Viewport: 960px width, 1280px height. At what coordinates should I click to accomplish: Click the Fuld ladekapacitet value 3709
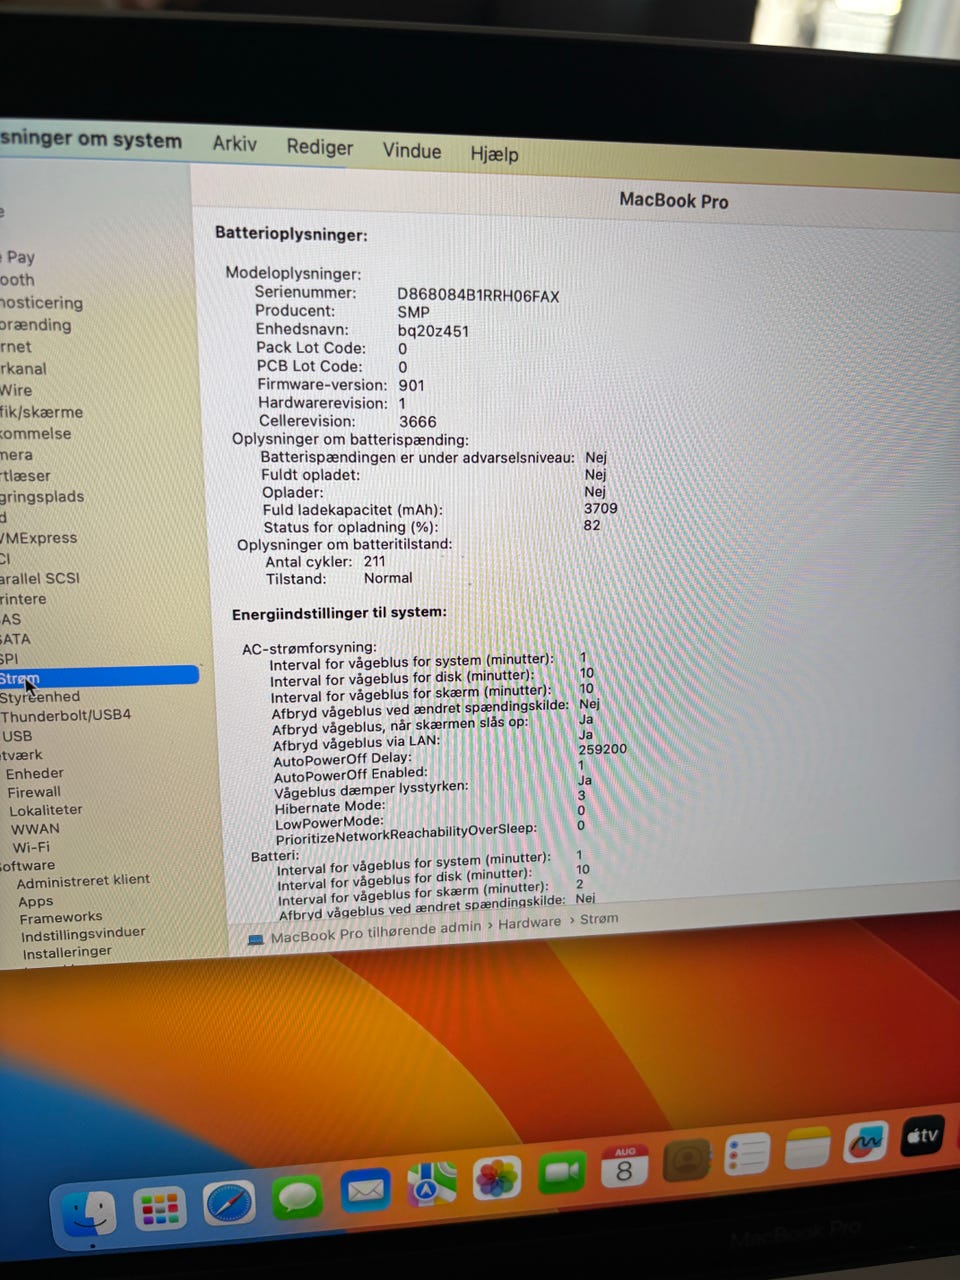(600, 508)
